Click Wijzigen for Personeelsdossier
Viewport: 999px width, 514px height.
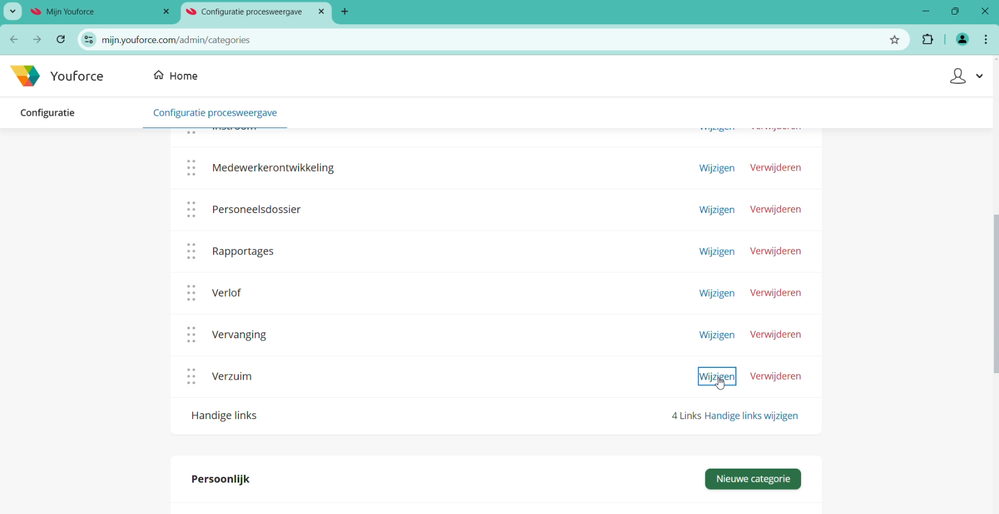717,210
